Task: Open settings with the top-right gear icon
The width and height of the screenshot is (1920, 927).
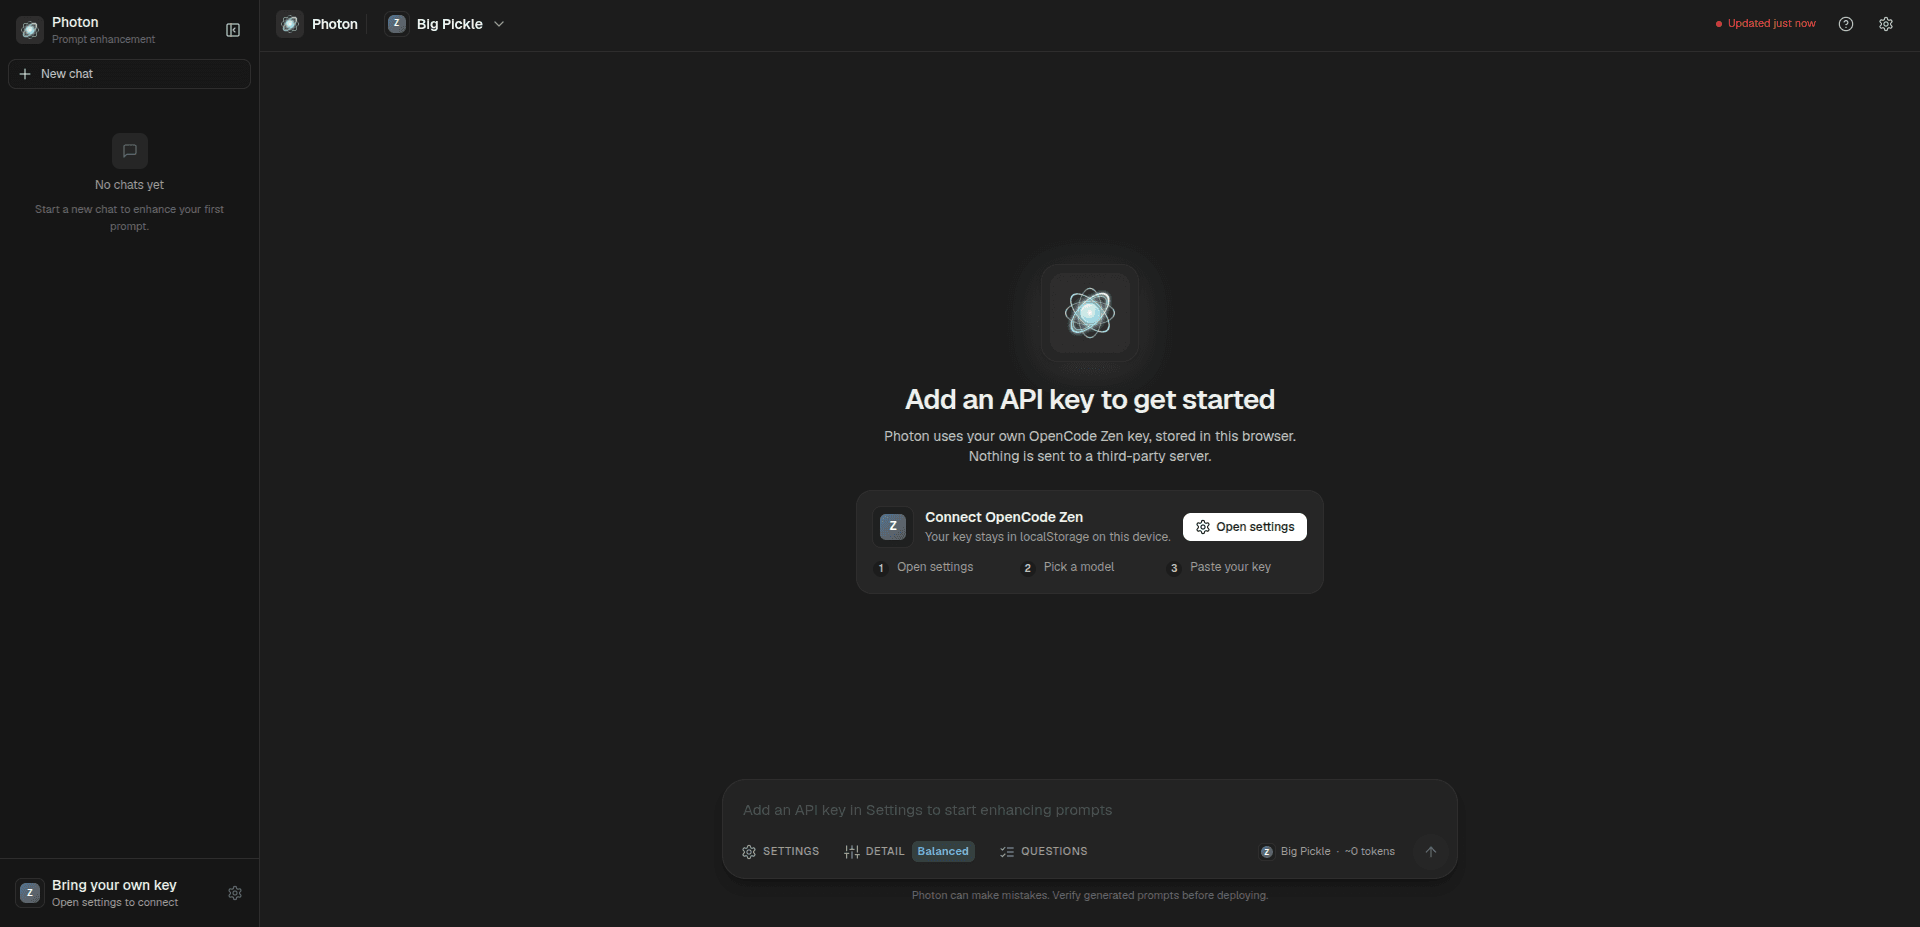Action: click(1886, 24)
